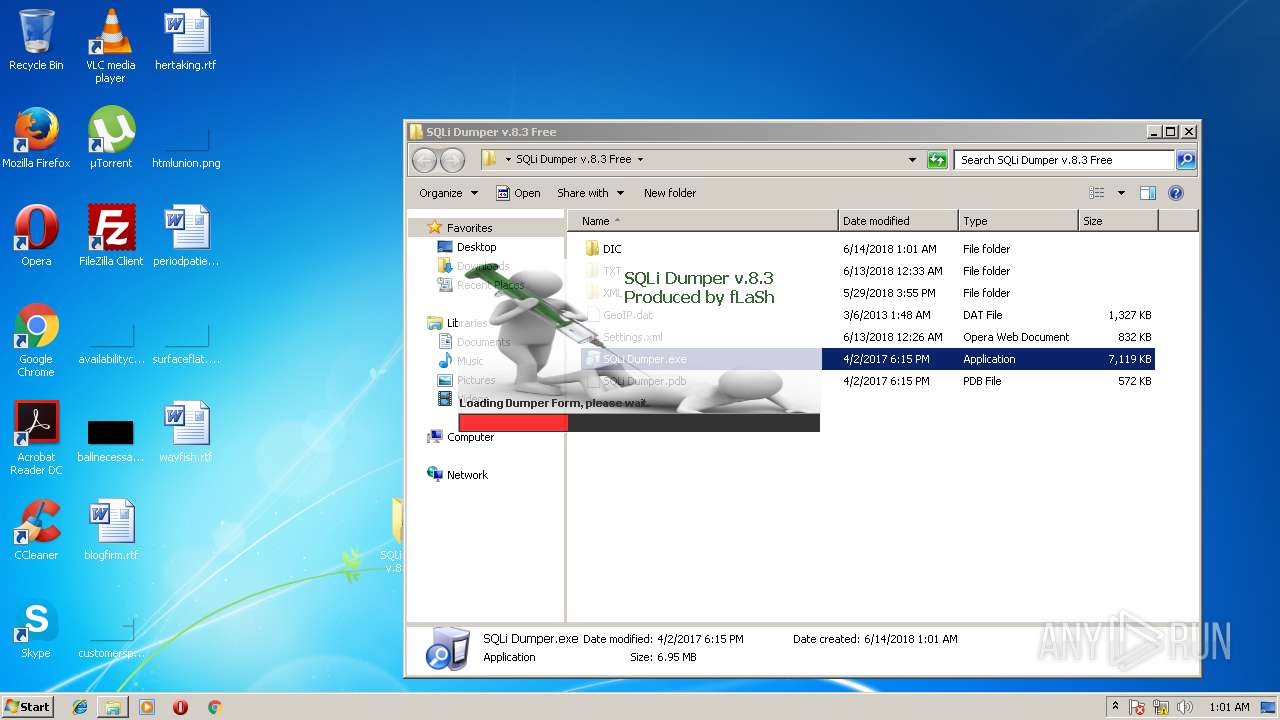Open the Share with dropdown menu
Viewport: 1280px width, 720px height.
click(590, 193)
